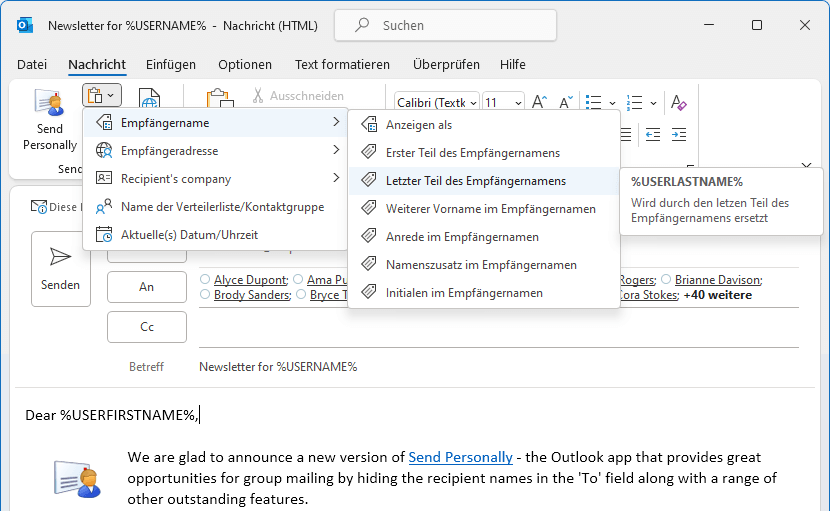Click the Betreff subject field
The width and height of the screenshot is (830, 511).
coord(498,366)
